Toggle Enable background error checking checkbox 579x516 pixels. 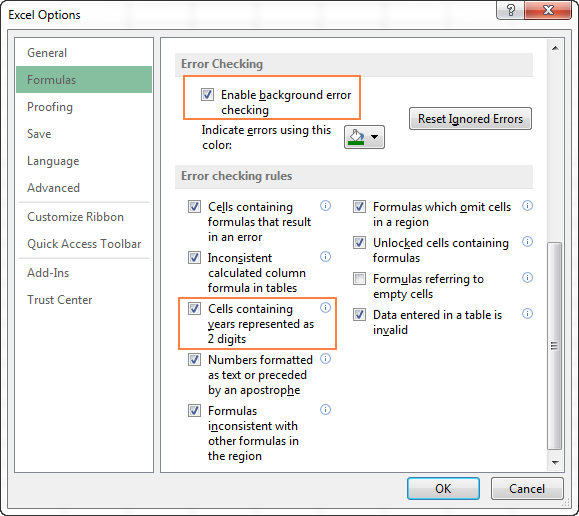pos(207,95)
